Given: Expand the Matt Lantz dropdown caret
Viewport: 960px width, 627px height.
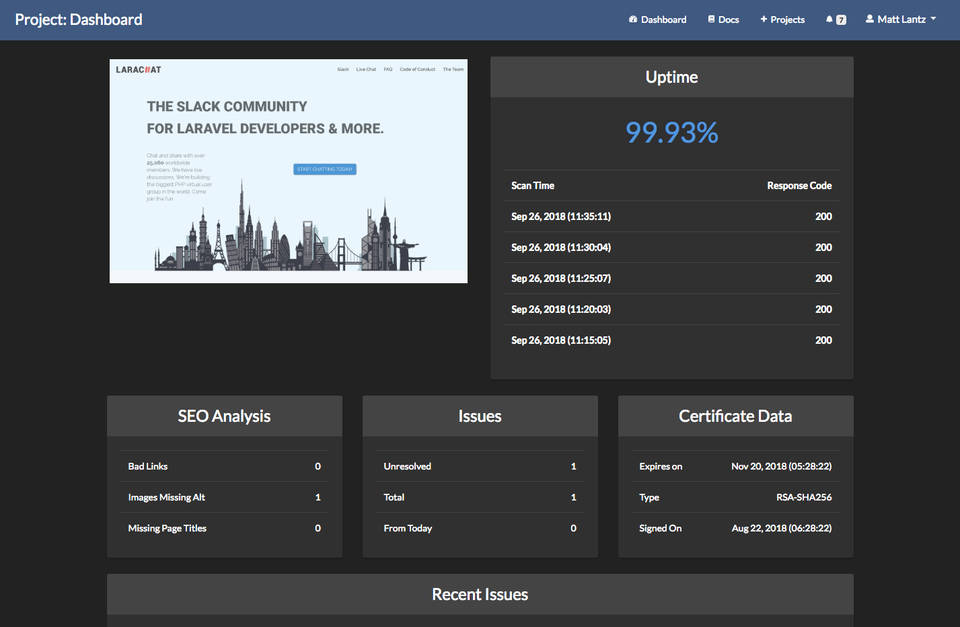Looking at the screenshot, I should tap(934, 20).
